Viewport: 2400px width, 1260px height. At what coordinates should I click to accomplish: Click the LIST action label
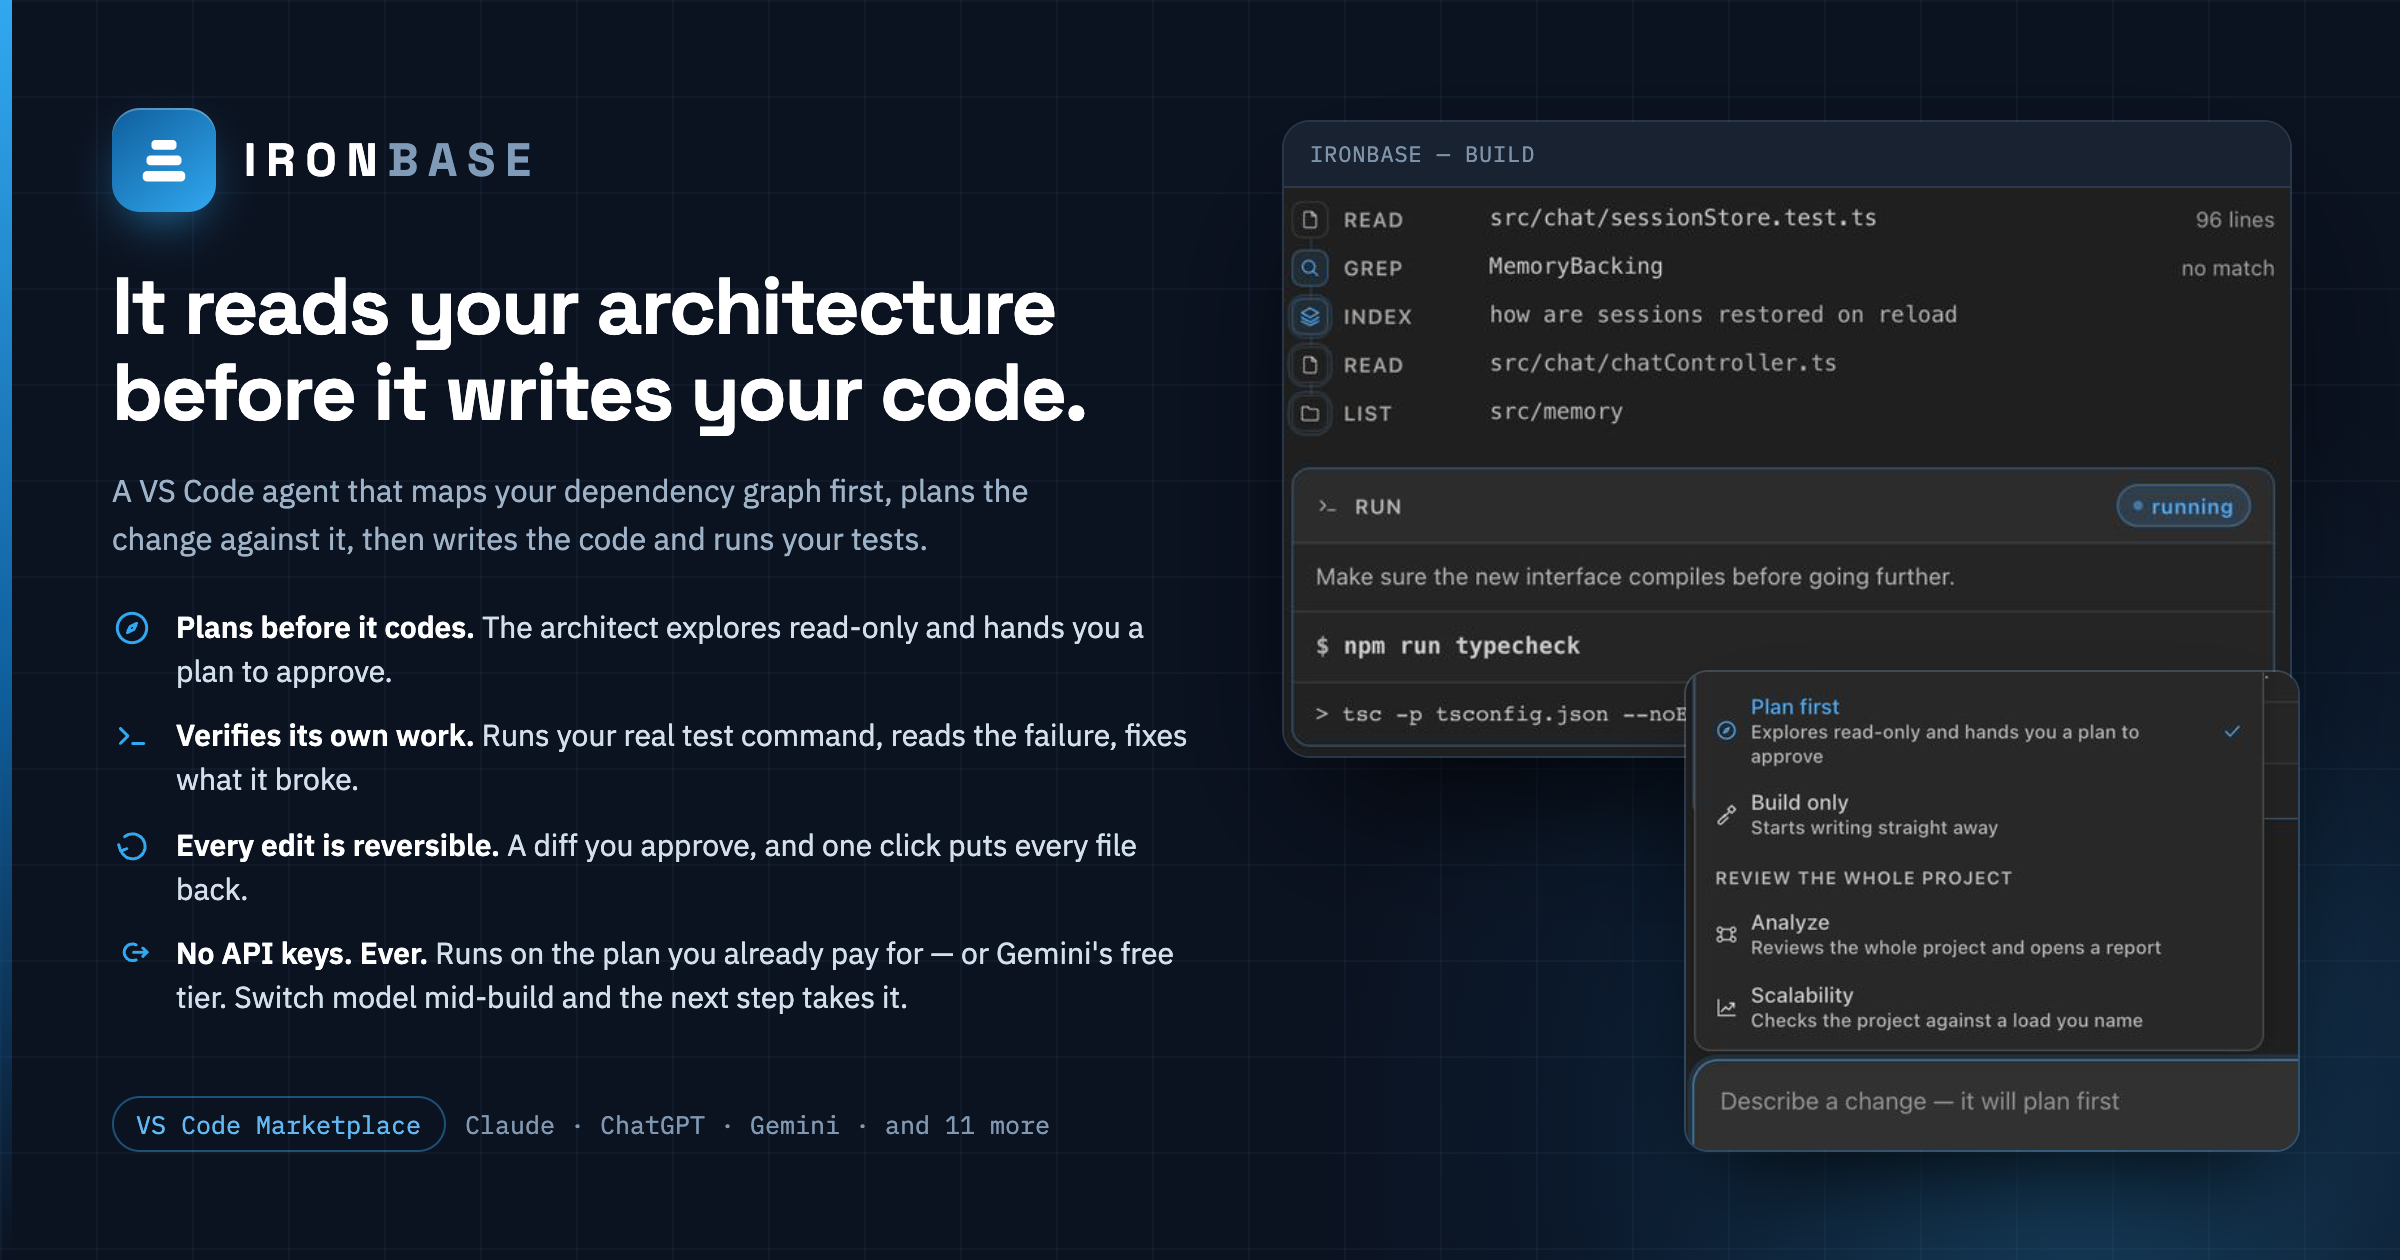(x=1367, y=413)
